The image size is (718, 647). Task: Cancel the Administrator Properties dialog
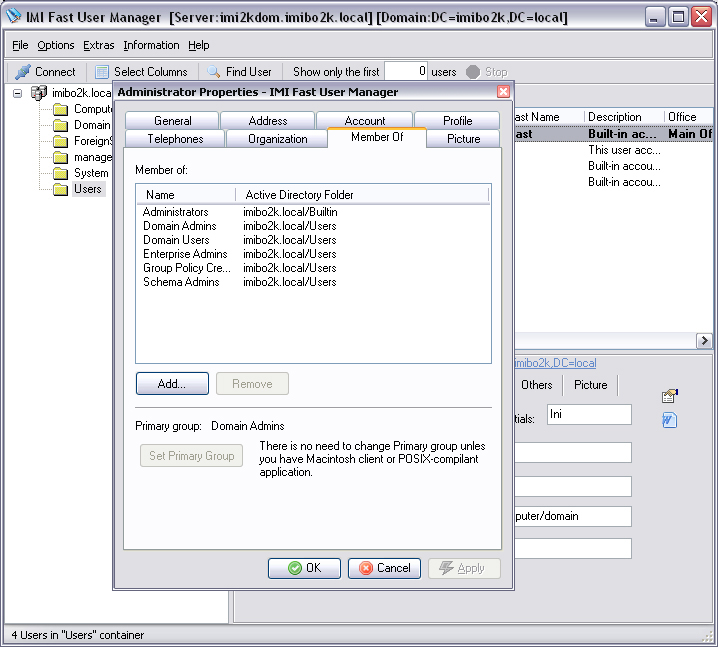[x=384, y=568]
